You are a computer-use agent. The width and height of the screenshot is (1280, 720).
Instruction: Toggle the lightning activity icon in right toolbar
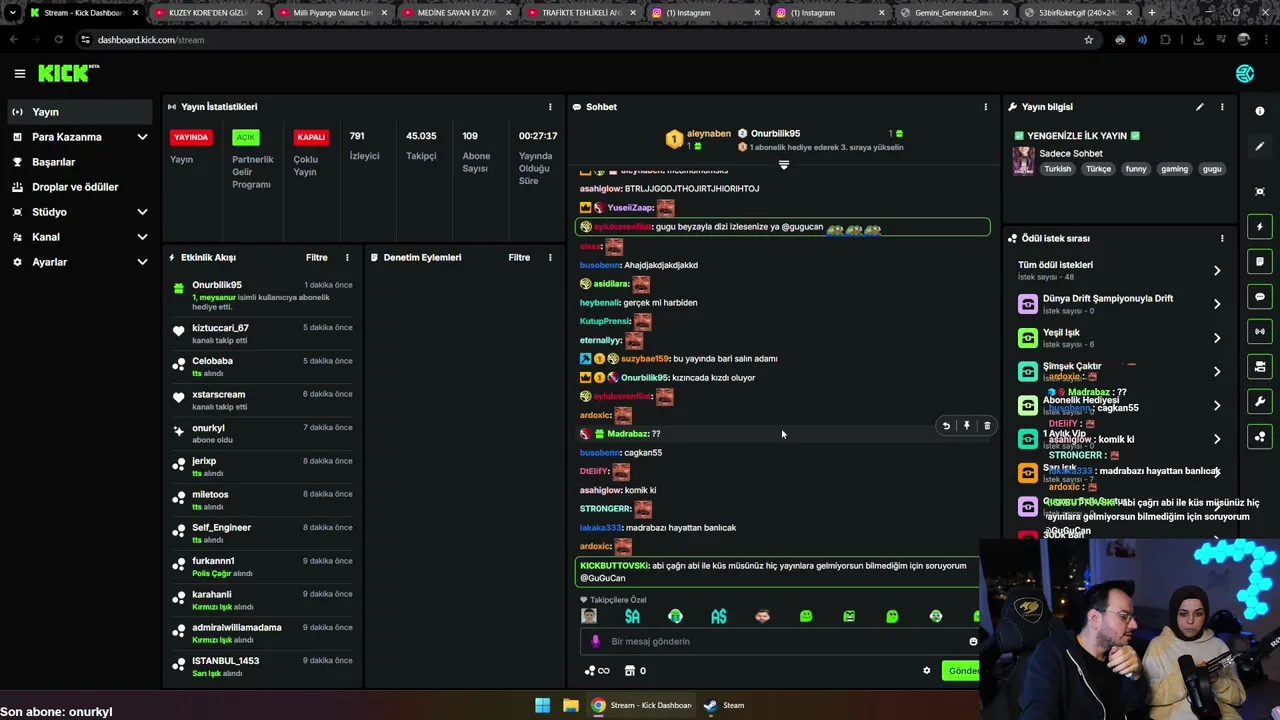coord(1260,227)
